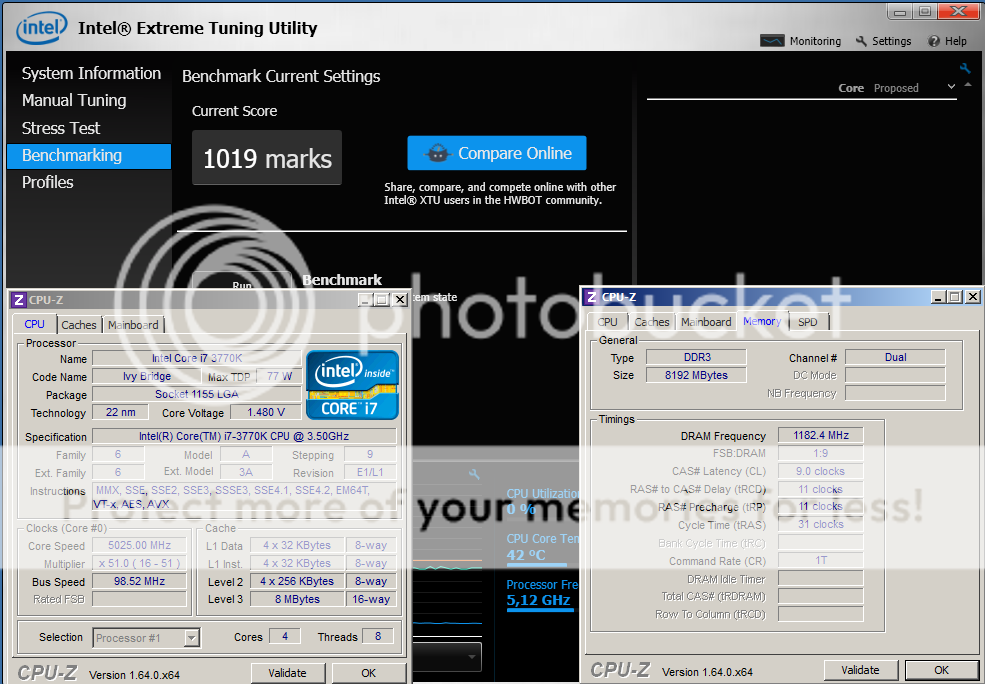Click the wrench icon above the monitoring graph
Screen dimensions: 985x684
coord(474,474)
